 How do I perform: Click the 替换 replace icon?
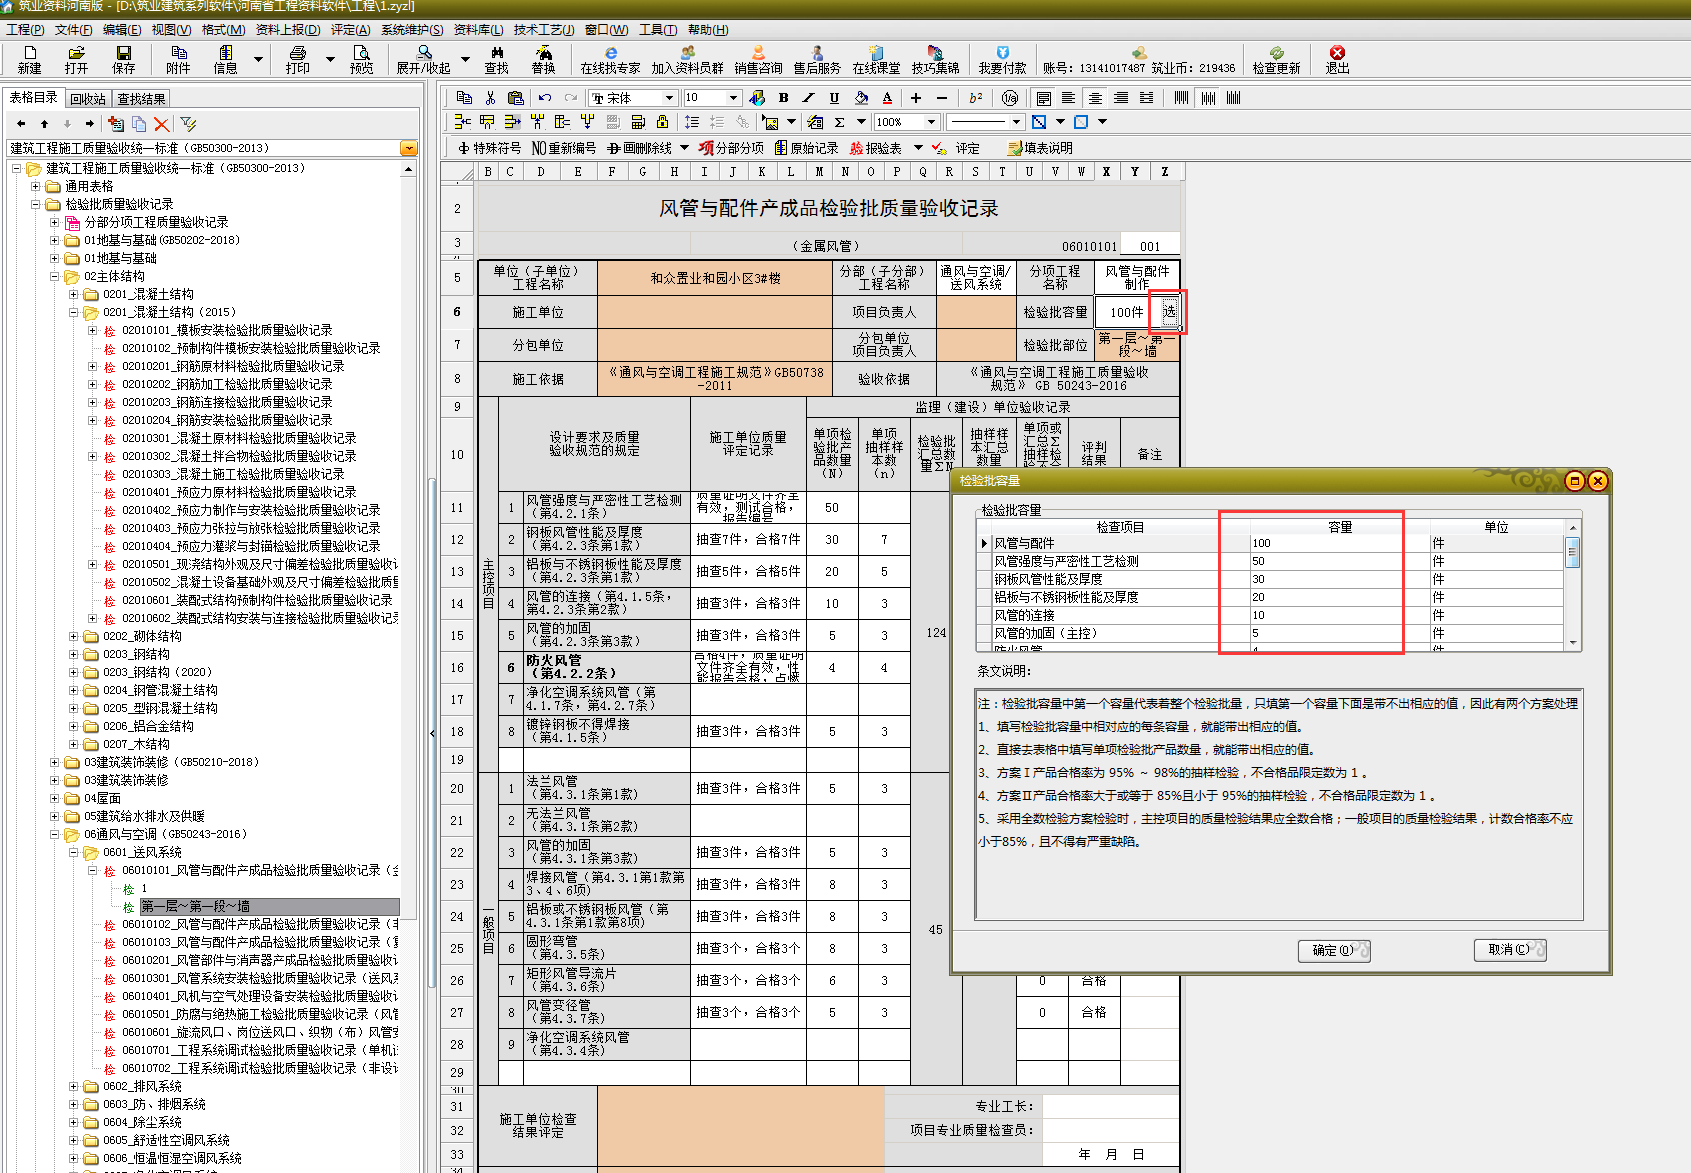click(543, 59)
